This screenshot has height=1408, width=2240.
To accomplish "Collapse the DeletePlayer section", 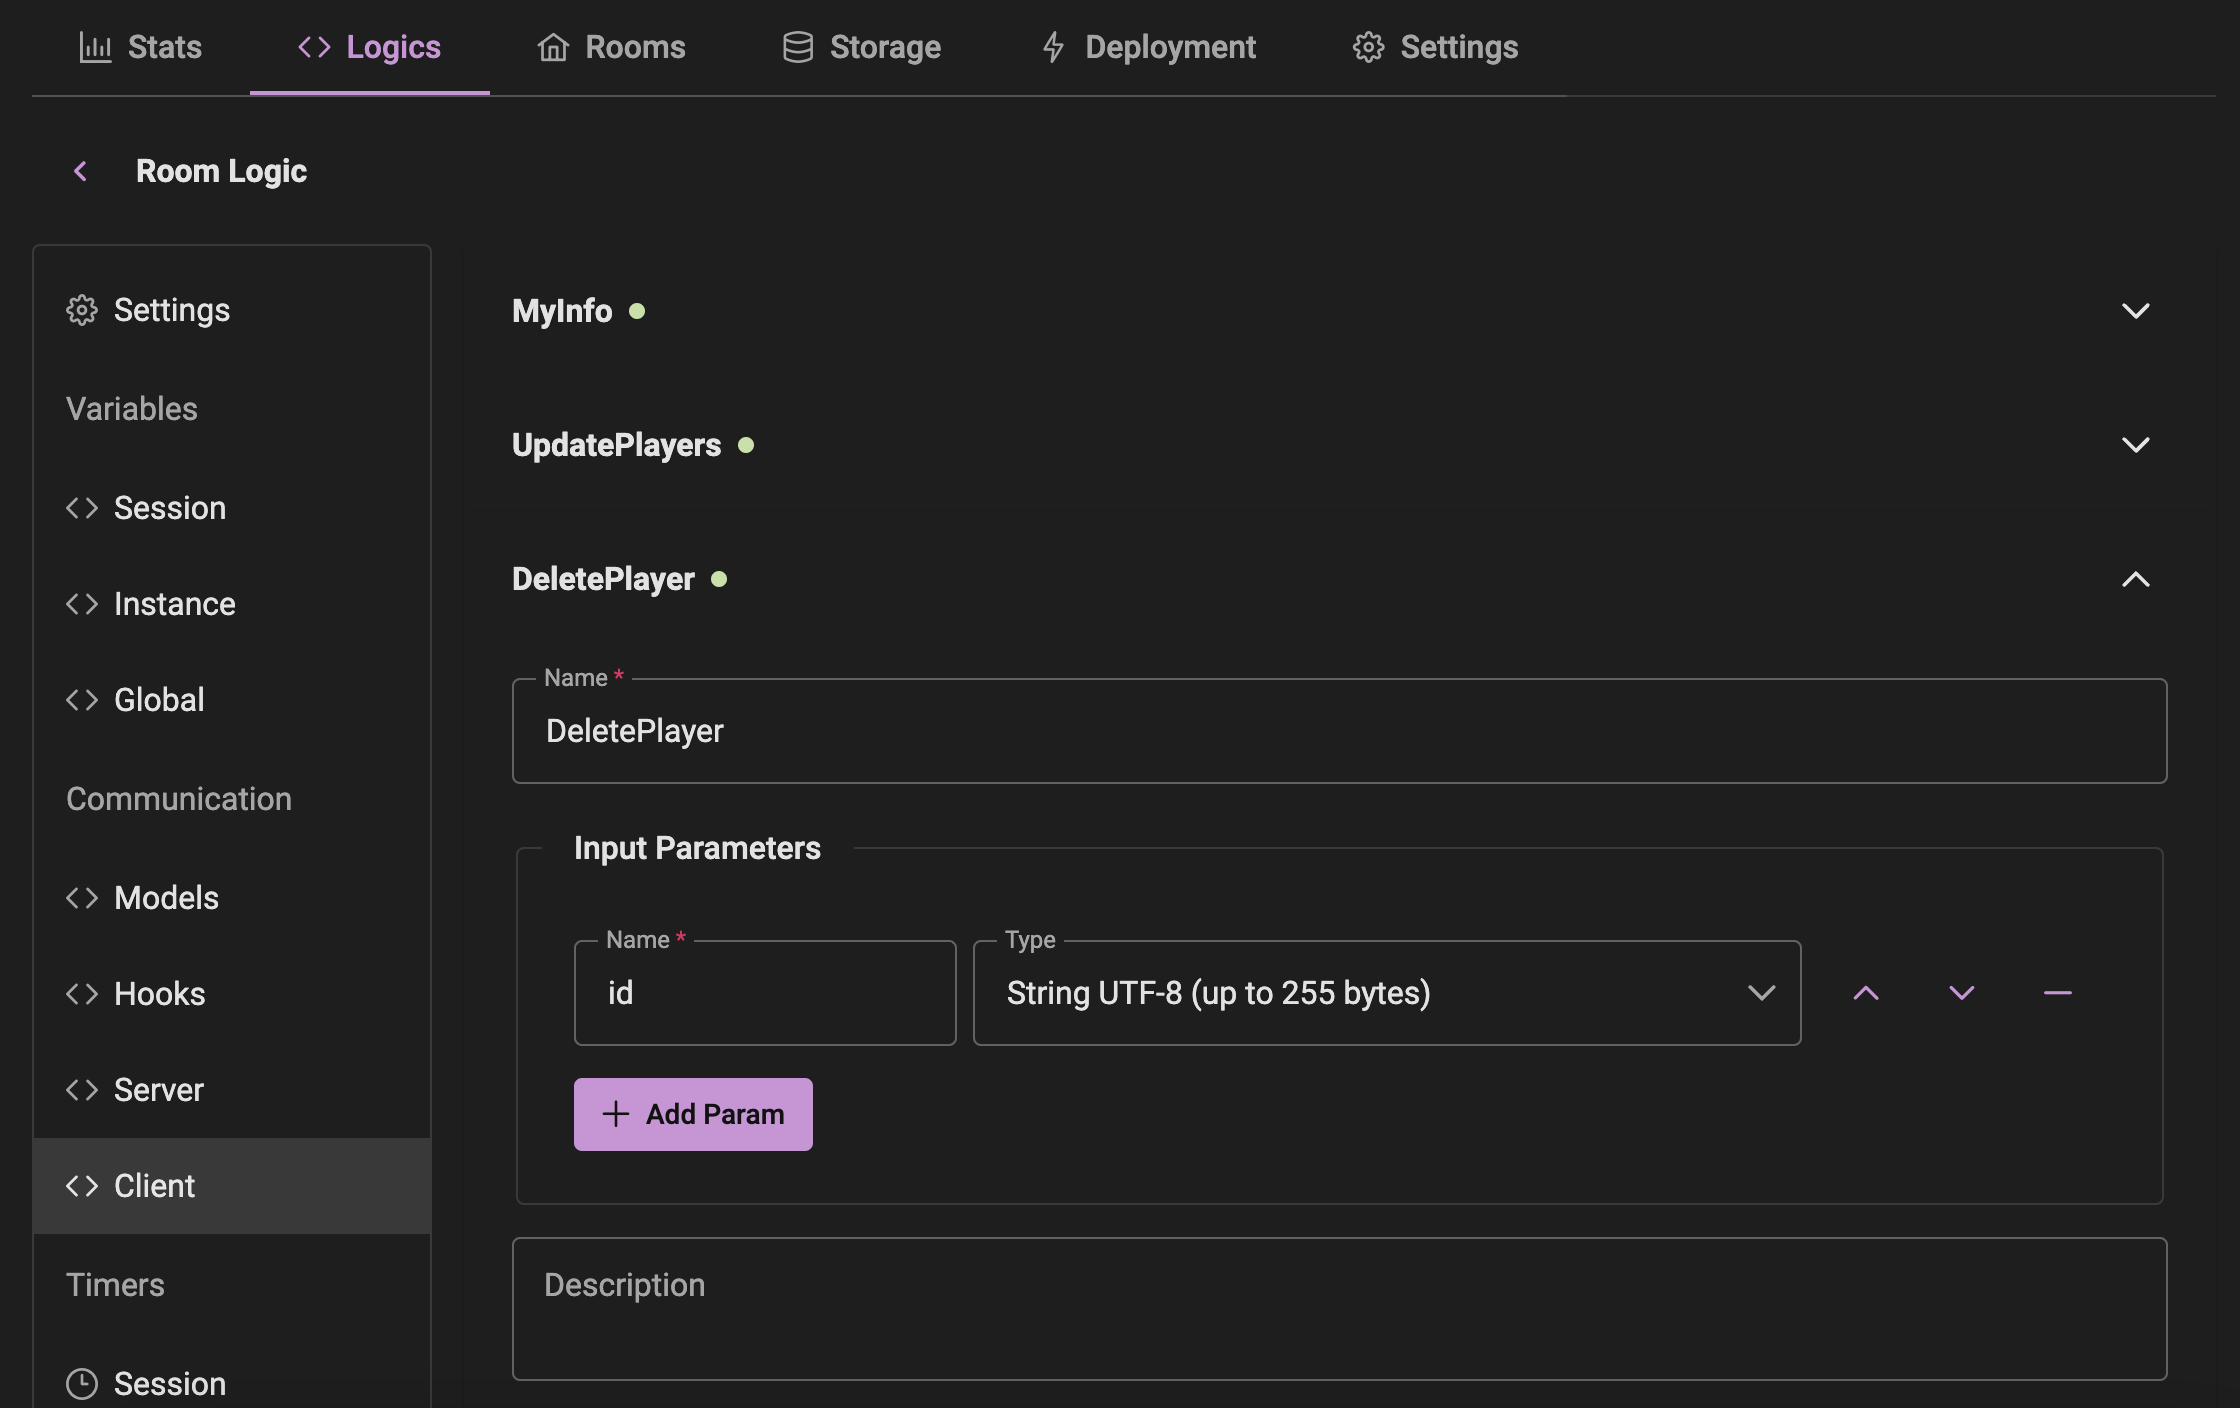I will click(2136, 581).
